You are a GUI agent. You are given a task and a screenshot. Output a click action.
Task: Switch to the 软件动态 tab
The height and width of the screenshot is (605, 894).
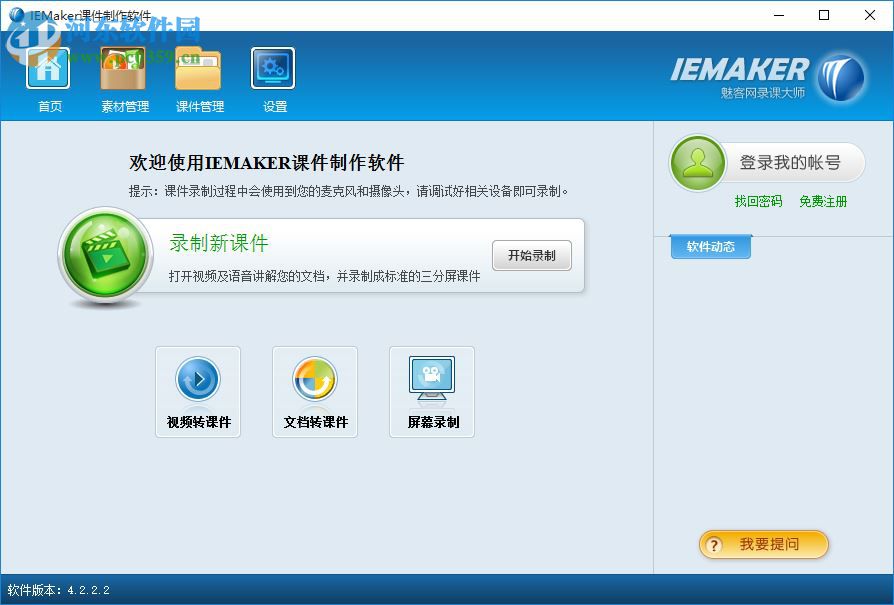[709, 247]
